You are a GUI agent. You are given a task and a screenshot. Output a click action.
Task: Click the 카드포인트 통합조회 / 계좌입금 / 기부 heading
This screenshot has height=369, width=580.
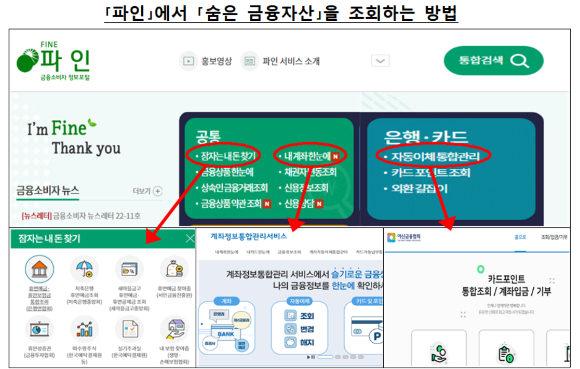pyautogui.click(x=506, y=285)
